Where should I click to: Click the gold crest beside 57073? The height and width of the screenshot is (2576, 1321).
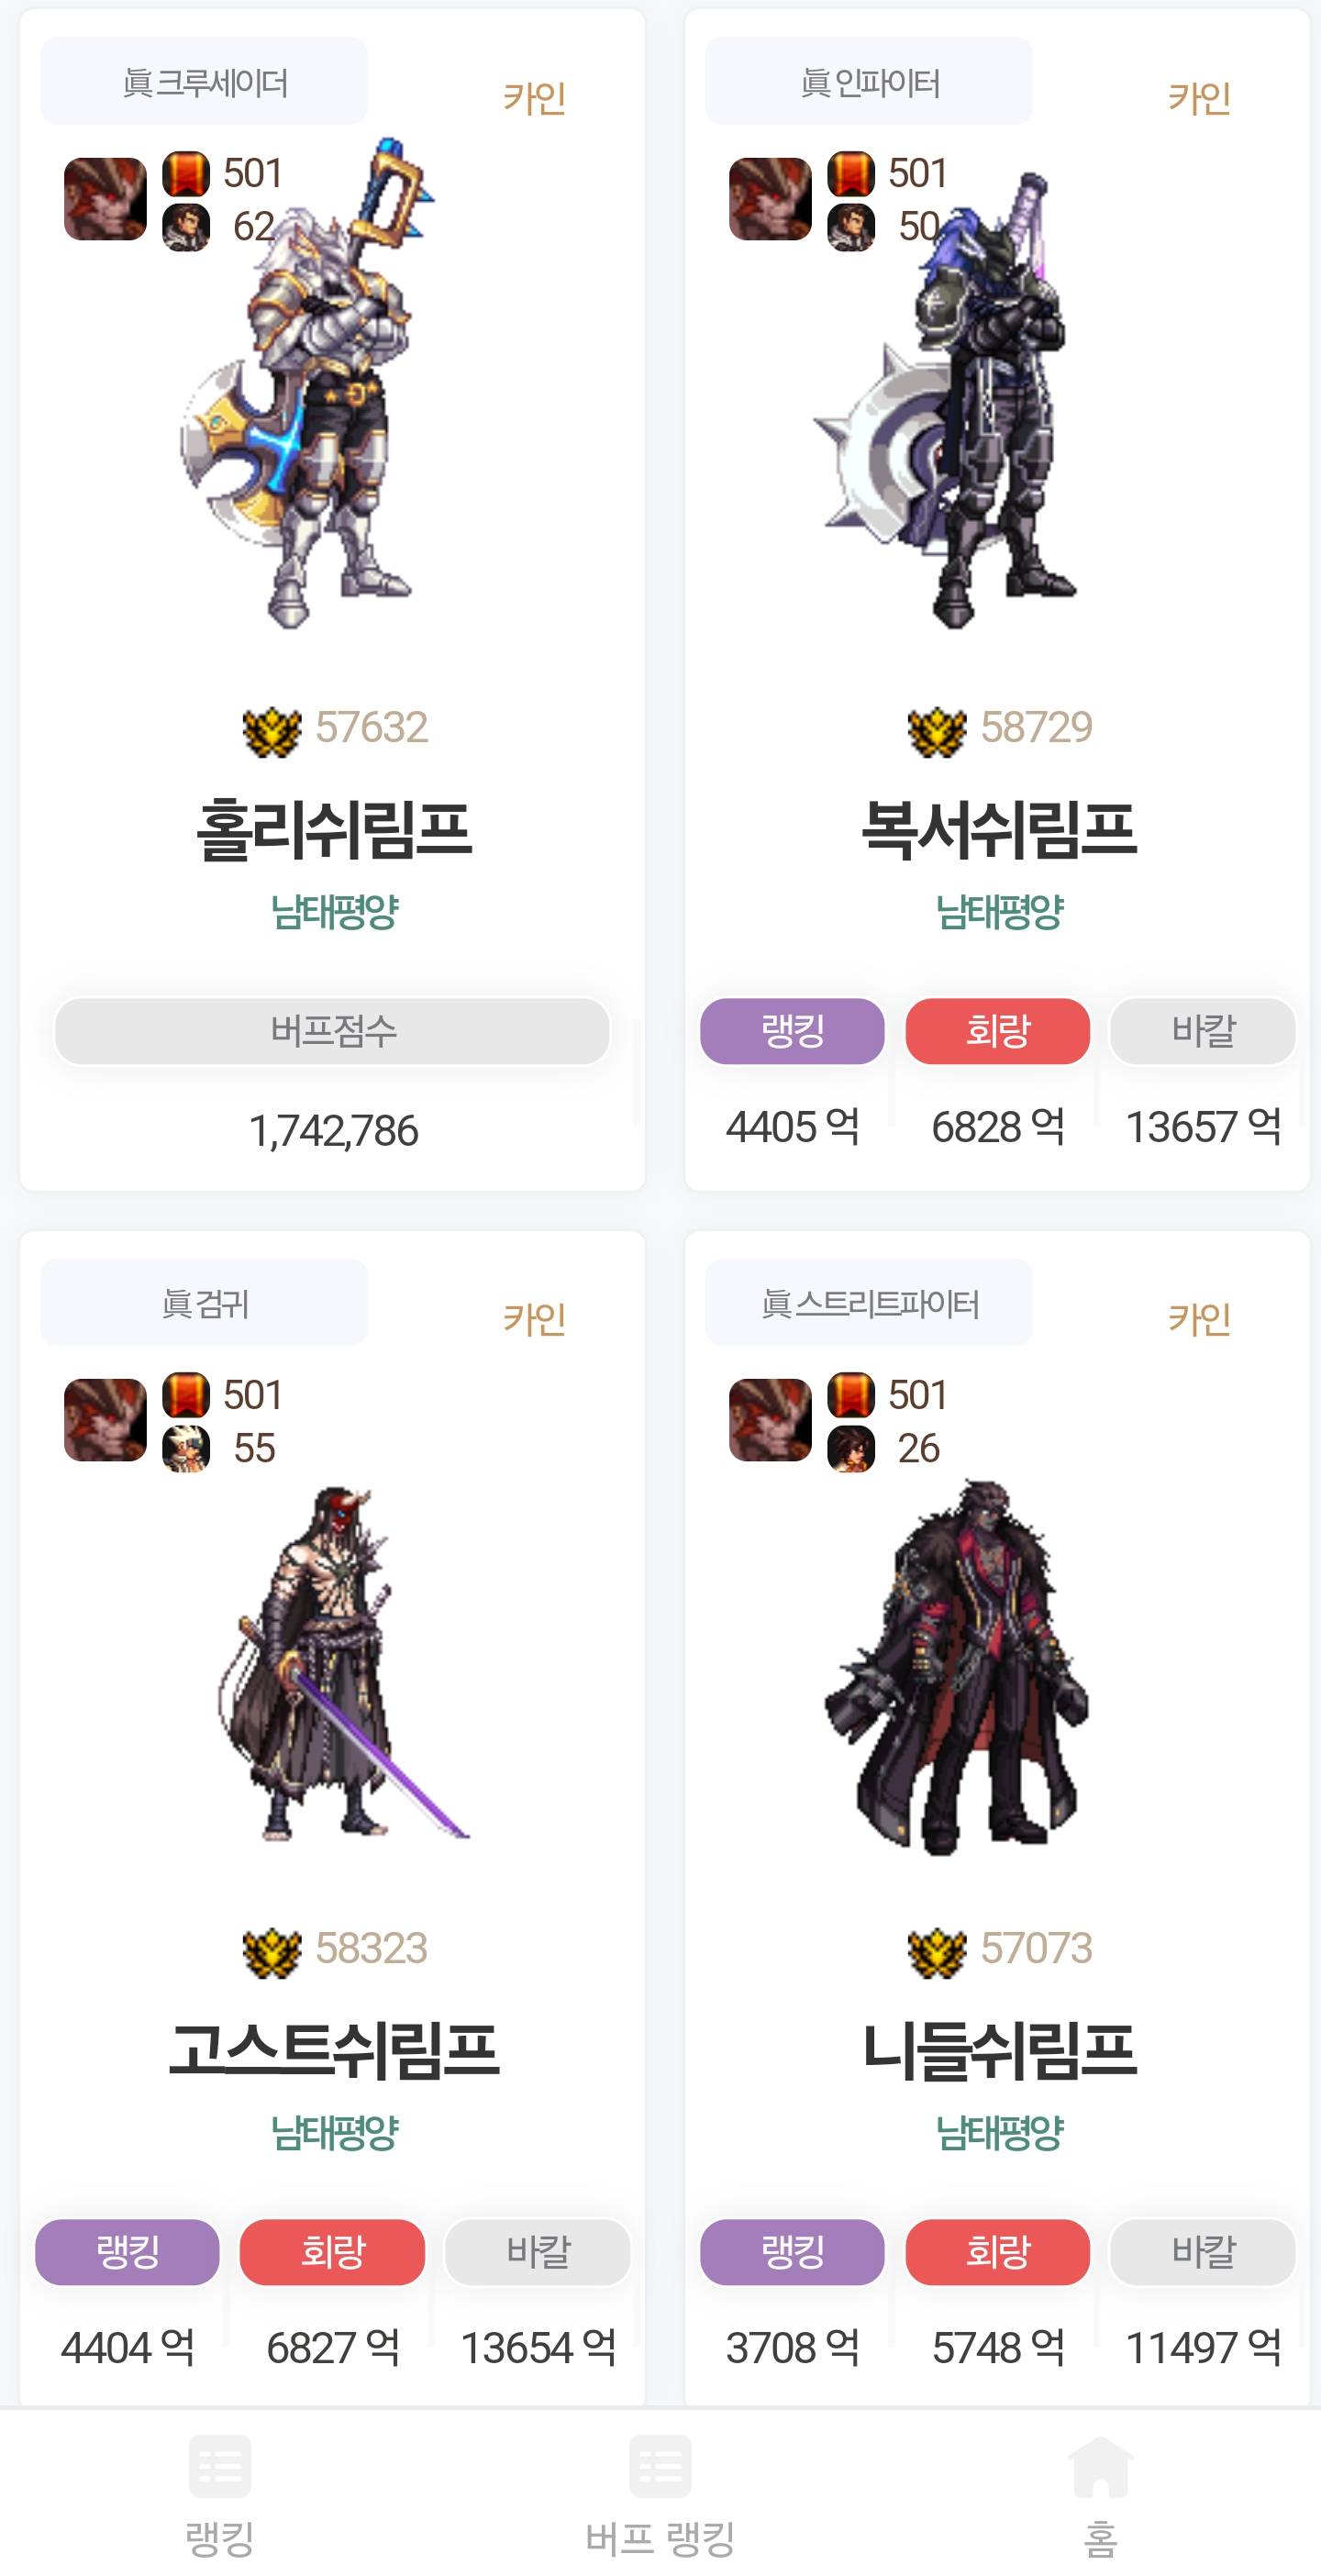[936, 1951]
